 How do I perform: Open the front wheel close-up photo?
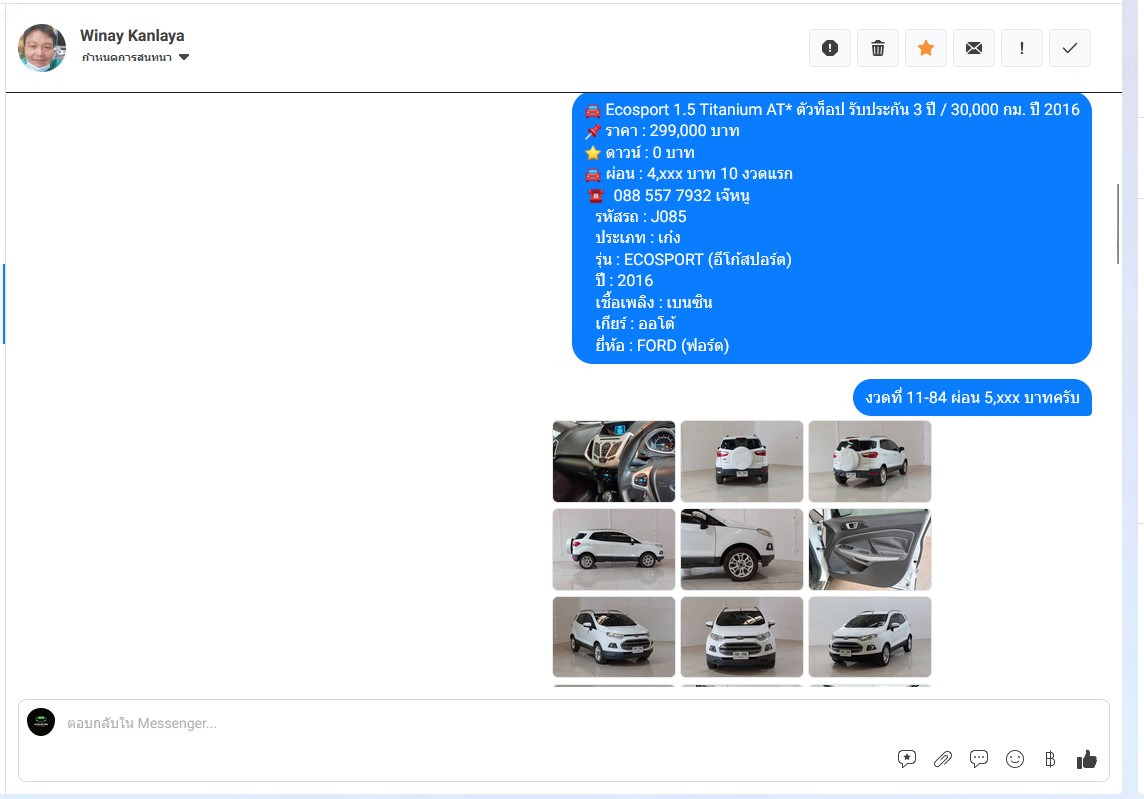coord(742,549)
